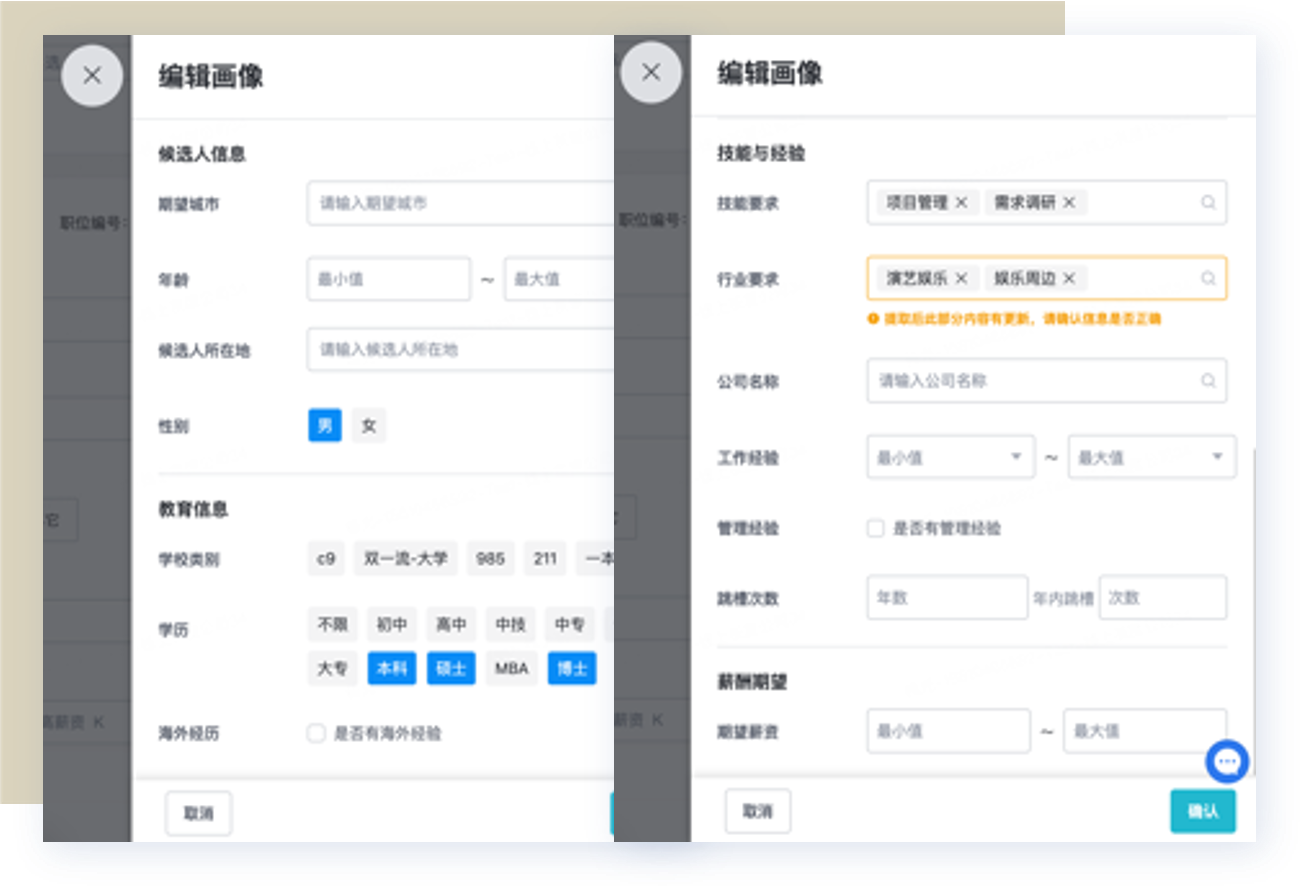This screenshot has height=890, width=1304.
Task: Click the 确认 button
Action: coord(1203,812)
